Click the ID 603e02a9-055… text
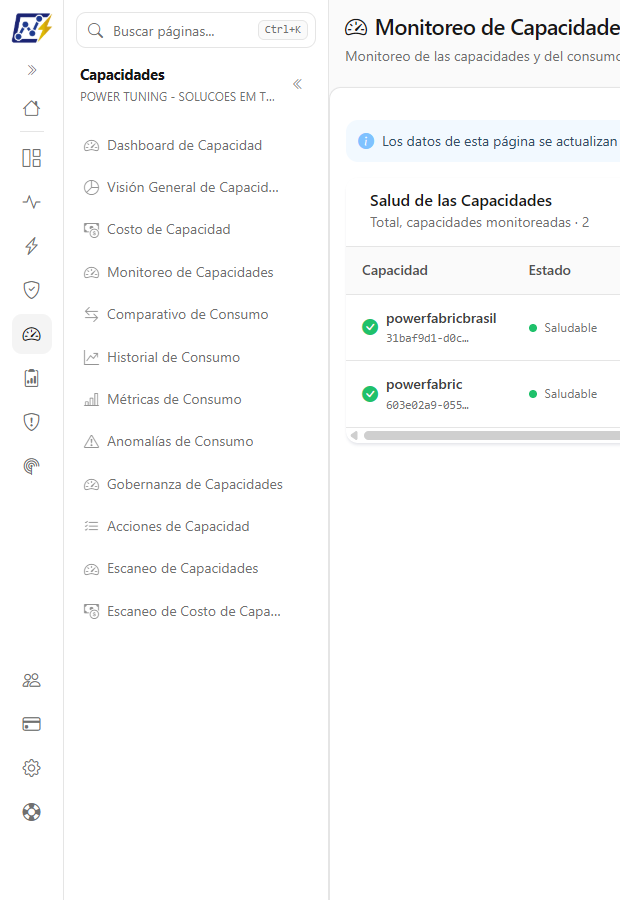The height and width of the screenshot is (900, 620). point(427,405)
